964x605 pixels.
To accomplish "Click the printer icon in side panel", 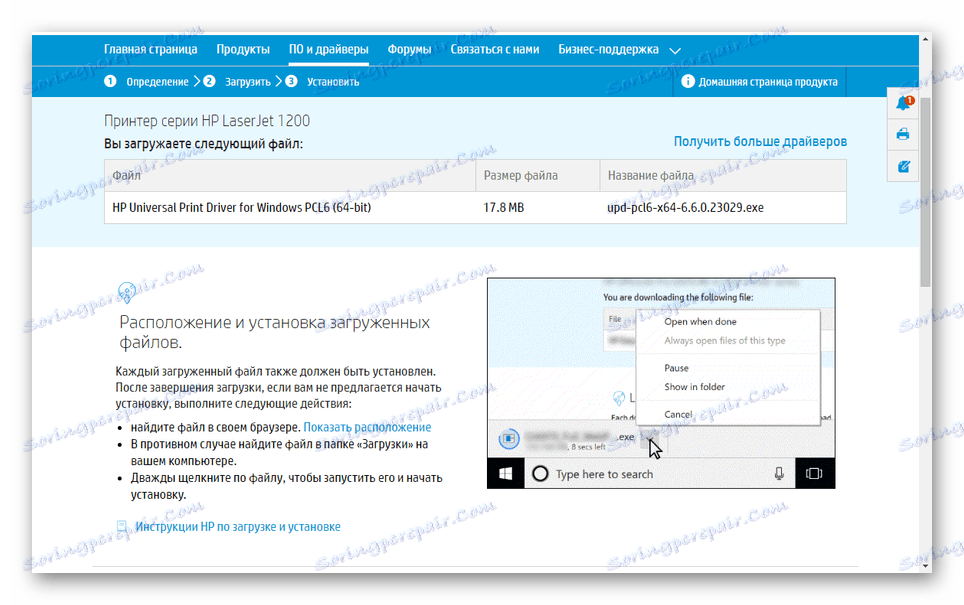I will (903, 134).
